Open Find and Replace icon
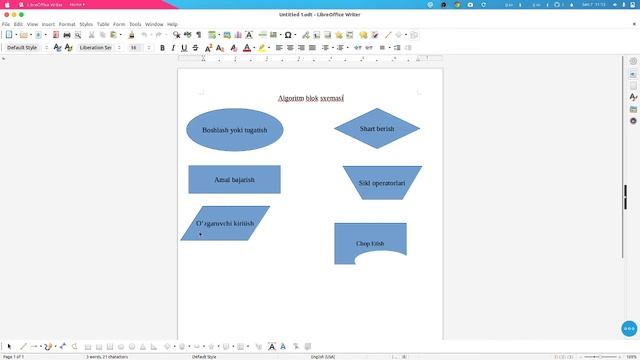The image size is (640, 360). click(x=176, y=35)
